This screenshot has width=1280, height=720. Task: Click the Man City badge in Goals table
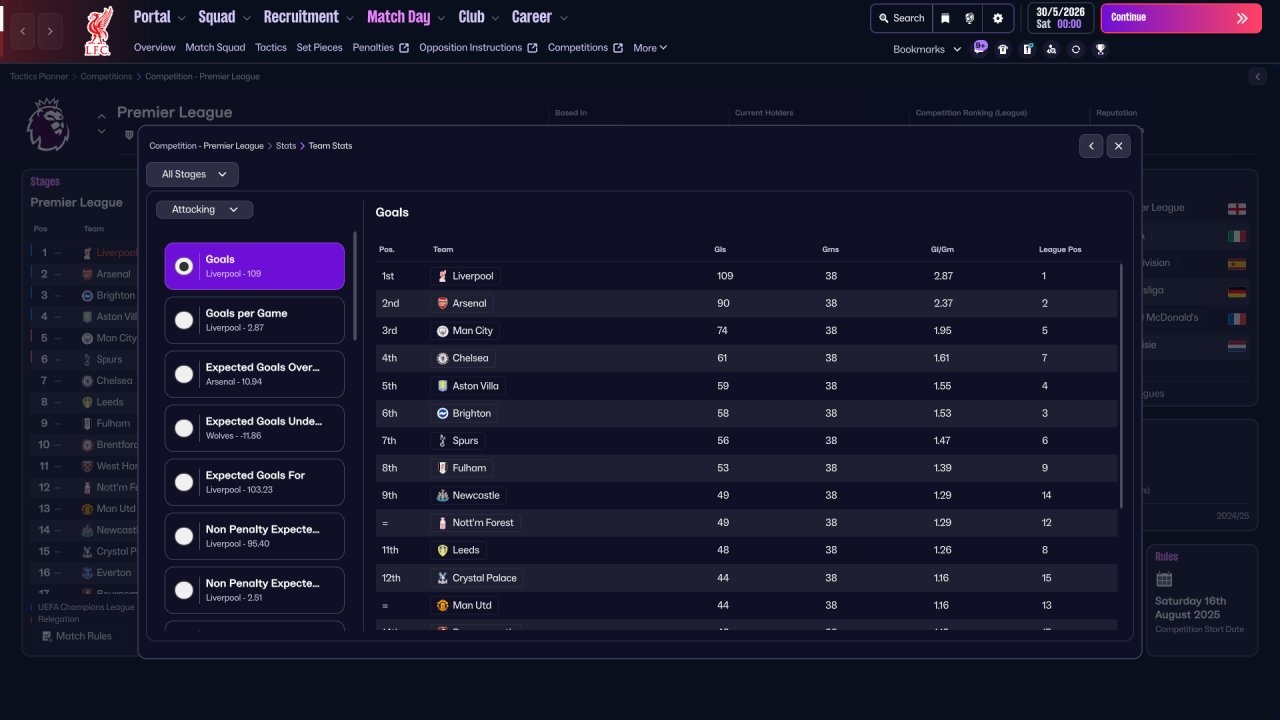click(x=442, y=331)
